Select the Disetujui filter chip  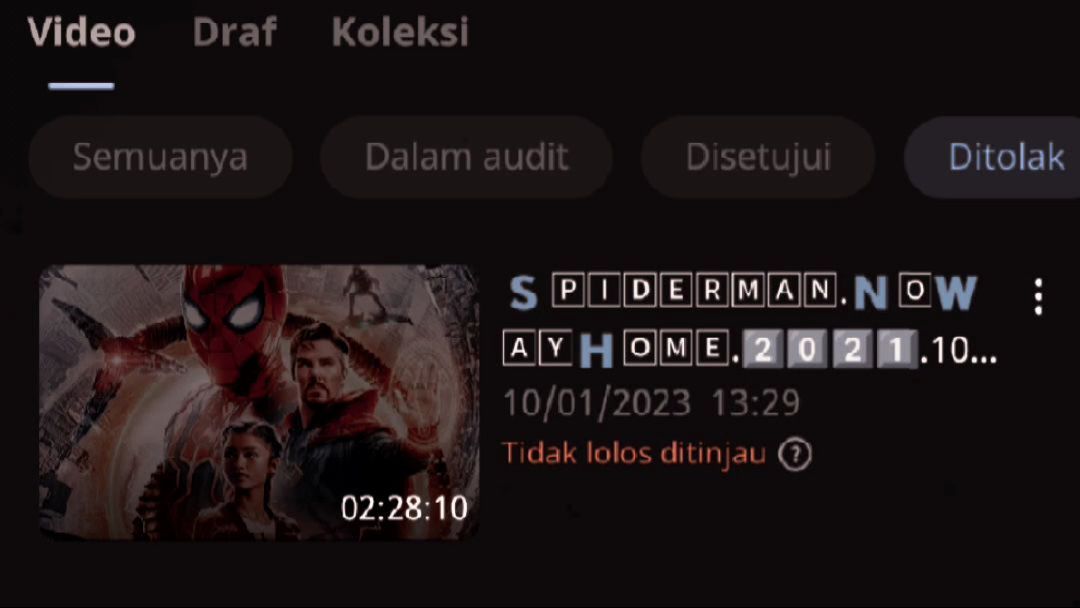(x=758, y=157)
